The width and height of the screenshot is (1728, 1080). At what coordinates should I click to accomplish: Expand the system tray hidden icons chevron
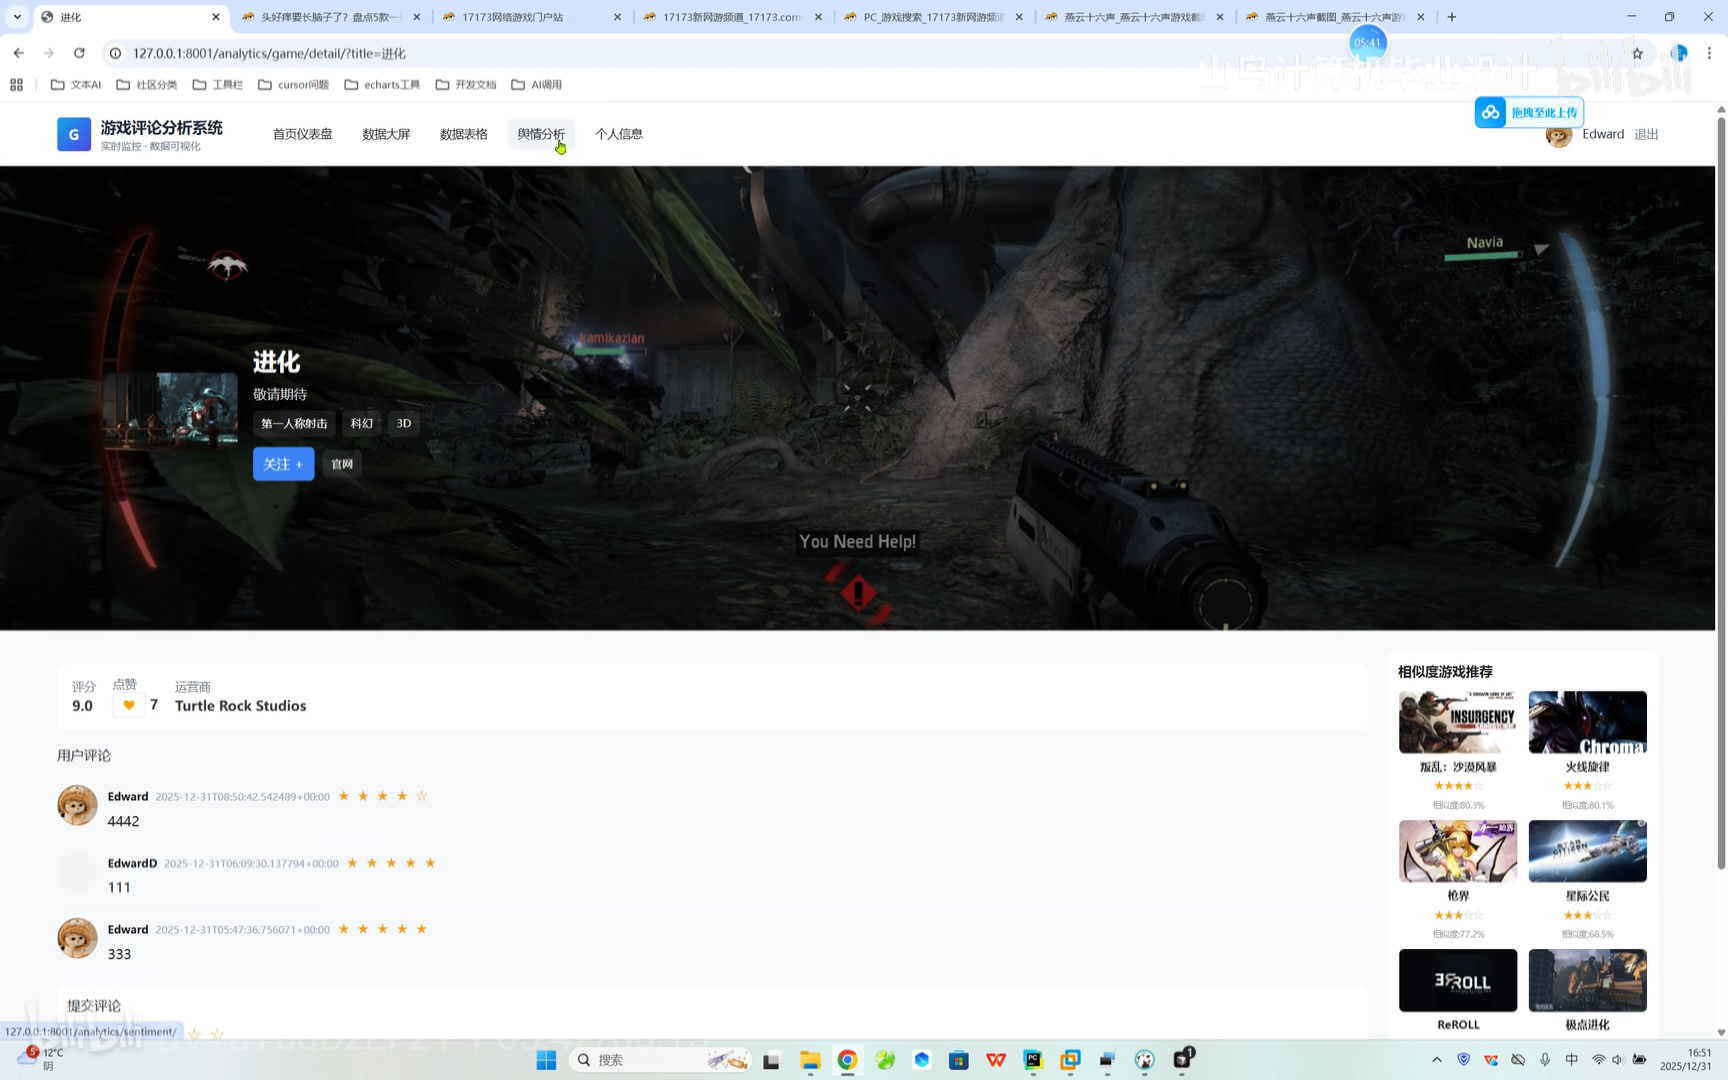1437,1060
